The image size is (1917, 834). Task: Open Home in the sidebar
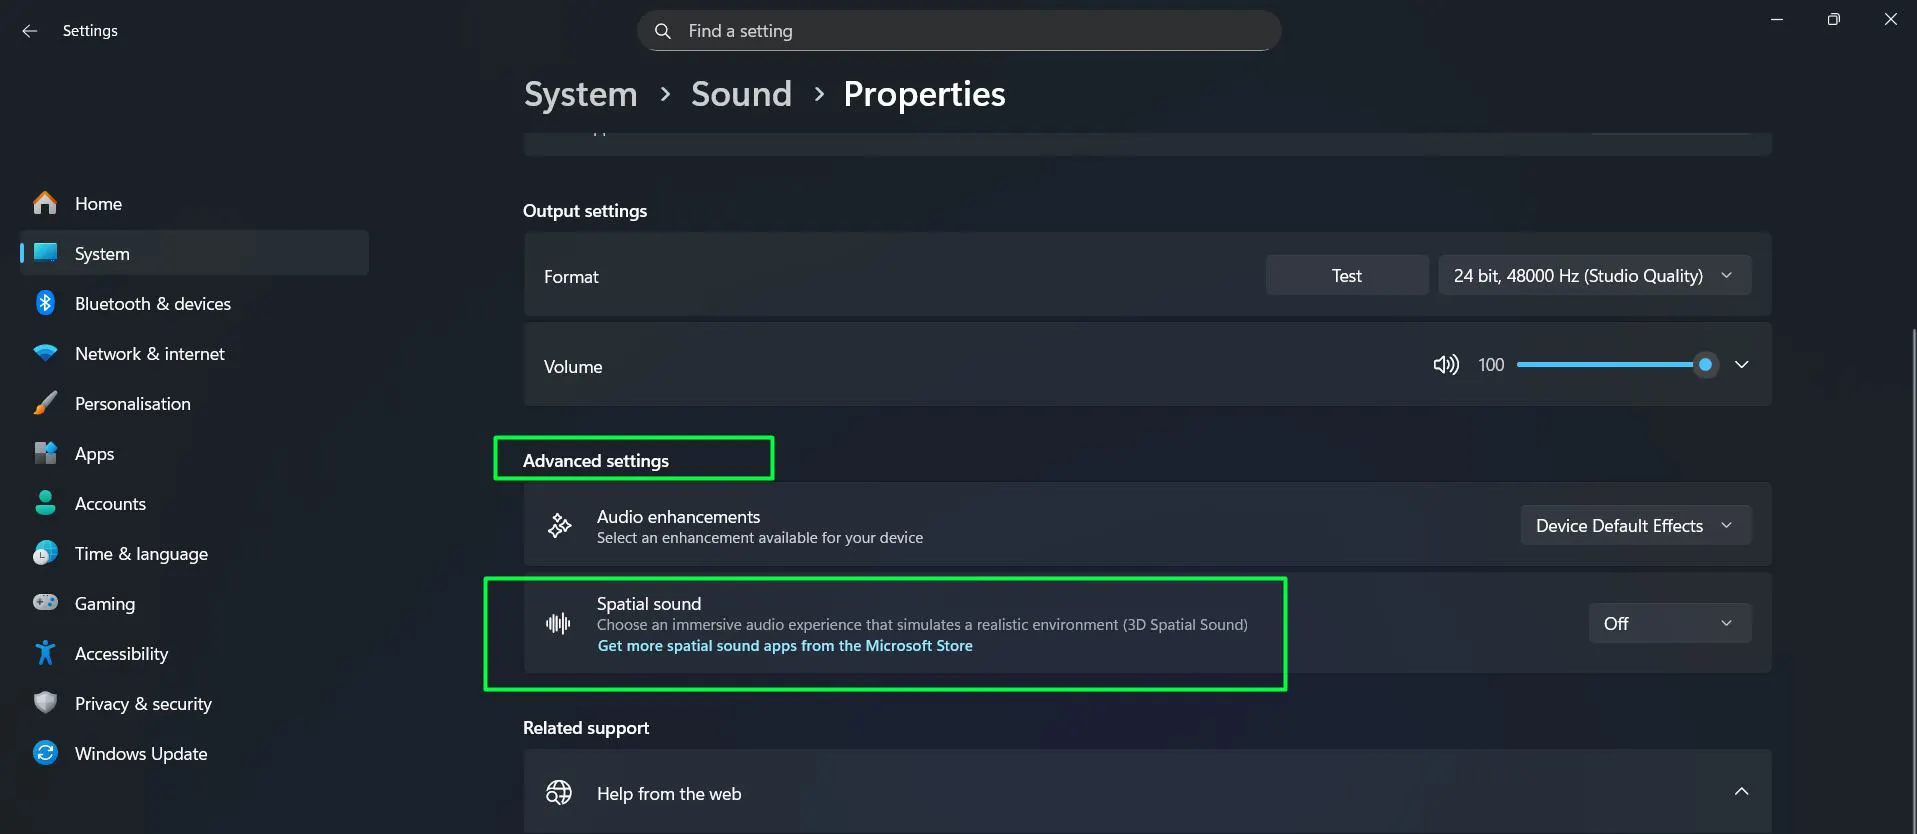[194, 203]
